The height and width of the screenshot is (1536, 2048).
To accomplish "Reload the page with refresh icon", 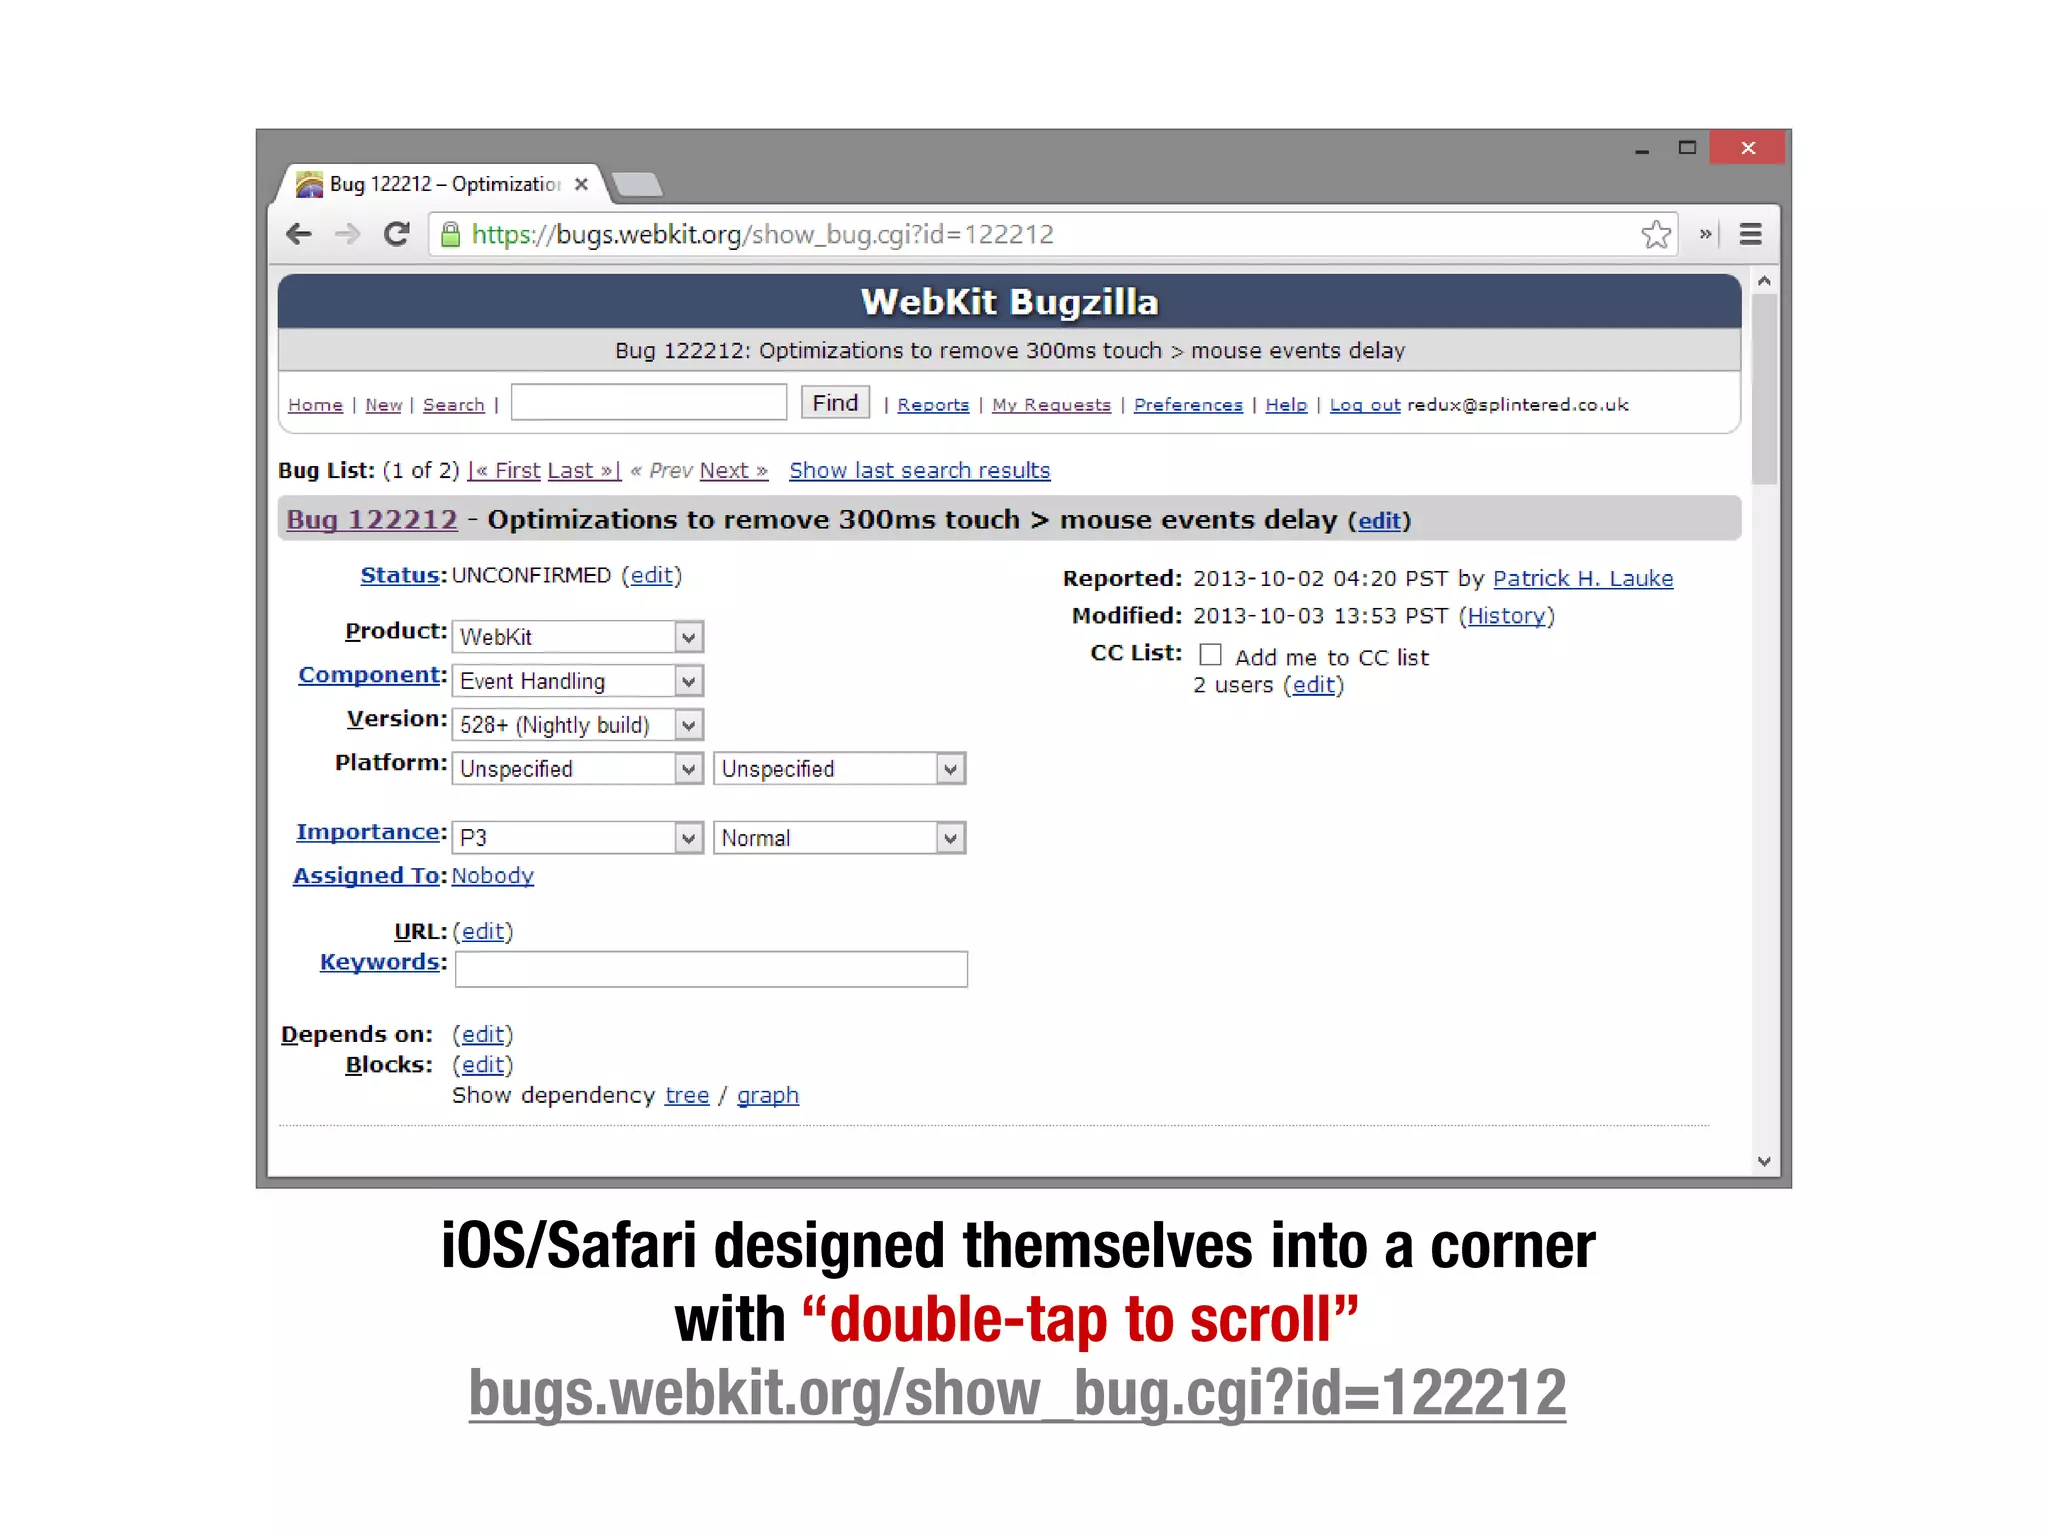I will click(x=397, y=234).
